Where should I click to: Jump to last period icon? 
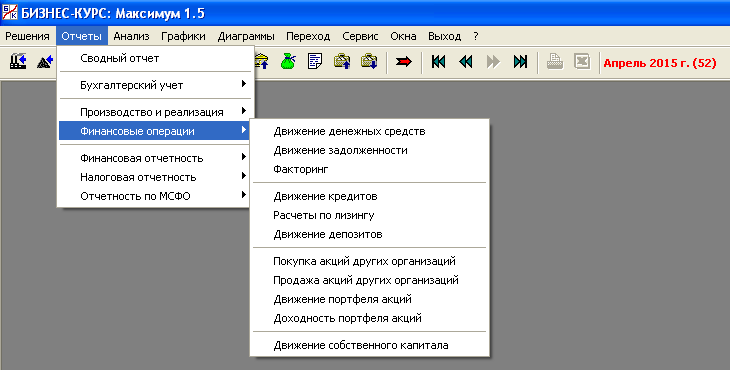click(x=520, y=61)
